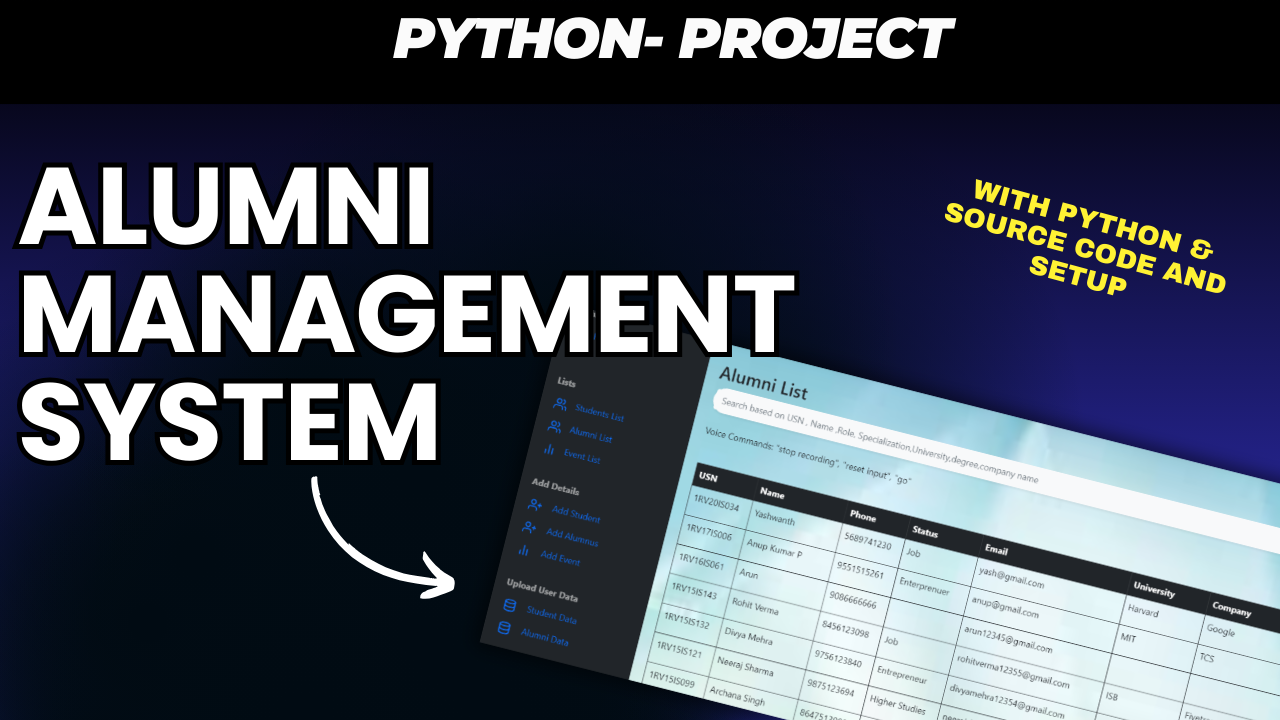Click email yash@gmail.com
1280x720 pixels.
pos(1012,578)
